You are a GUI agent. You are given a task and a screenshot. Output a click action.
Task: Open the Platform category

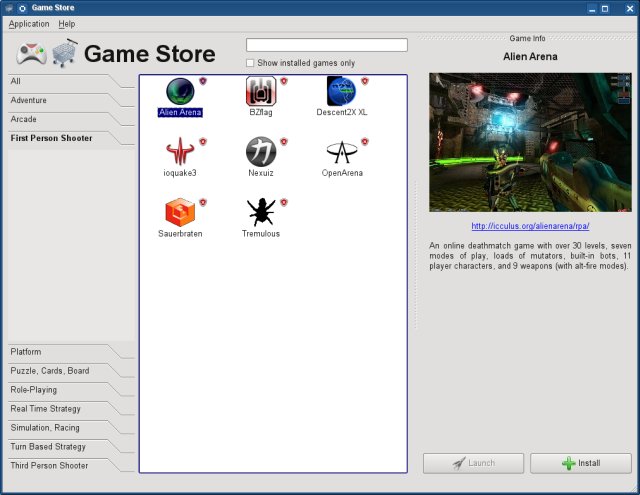point(71,352)
